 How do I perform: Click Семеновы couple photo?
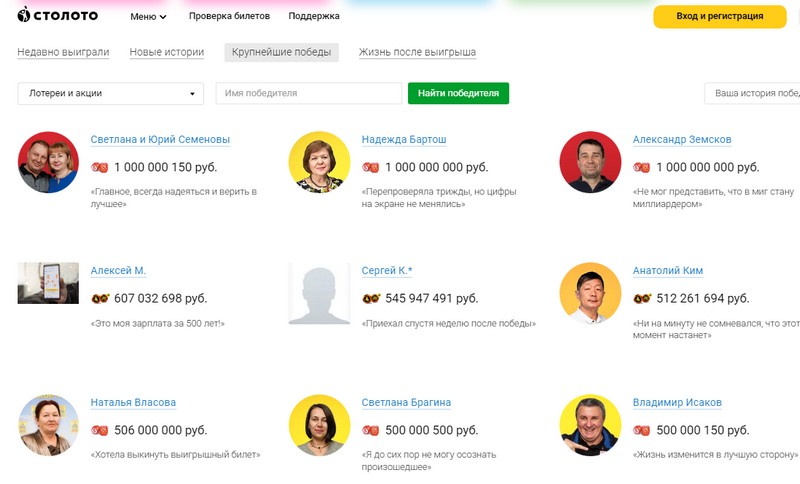pyautogui.click(x=48, y=162)
